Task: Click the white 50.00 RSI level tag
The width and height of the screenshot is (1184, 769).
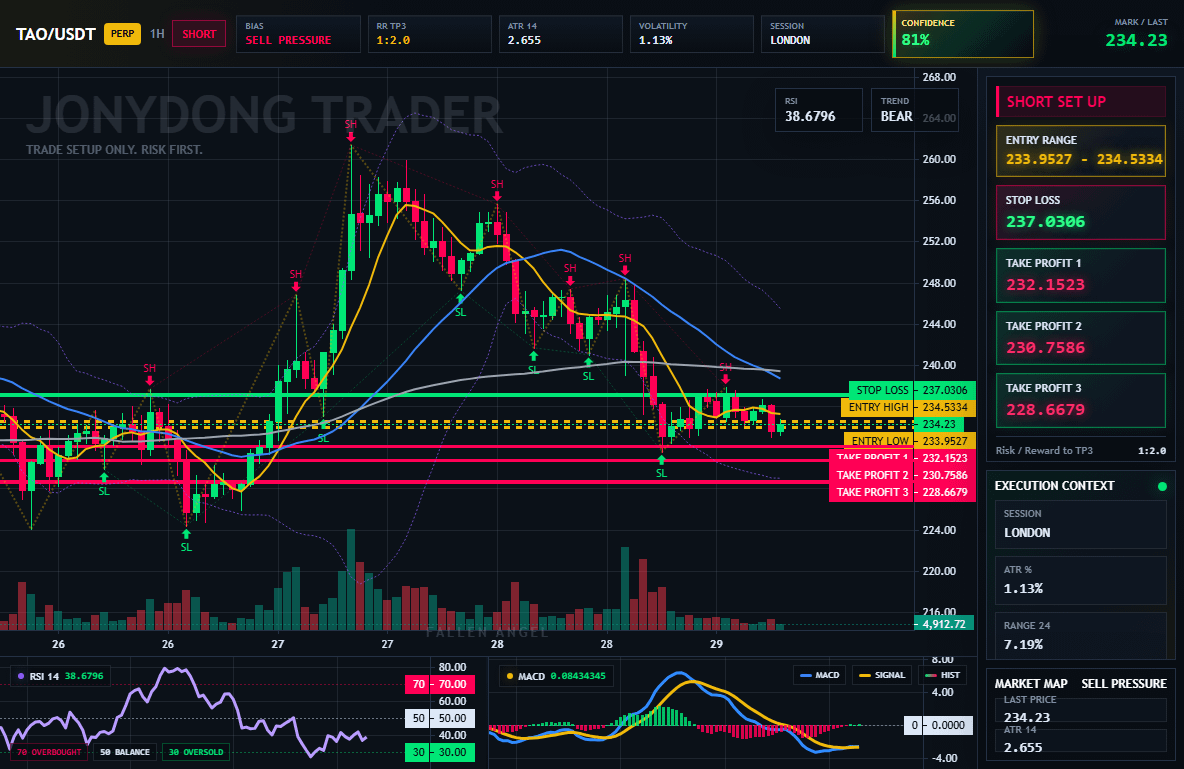Action: click(440, 718)
